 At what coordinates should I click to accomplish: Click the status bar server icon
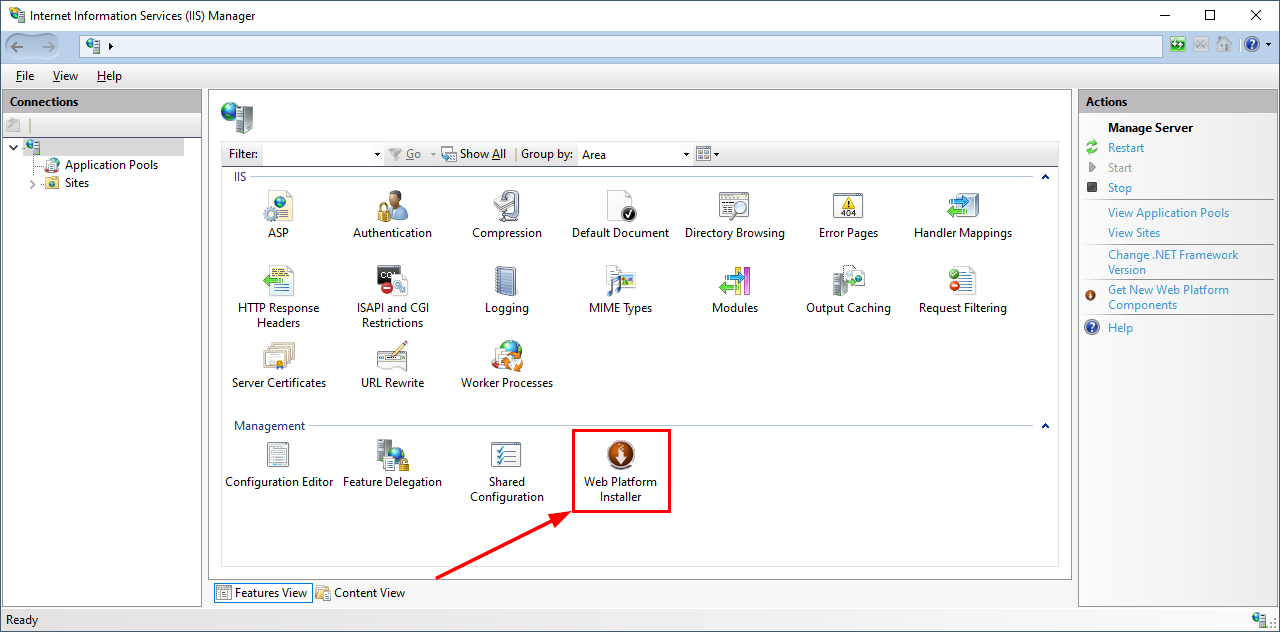click(1259, 620)
